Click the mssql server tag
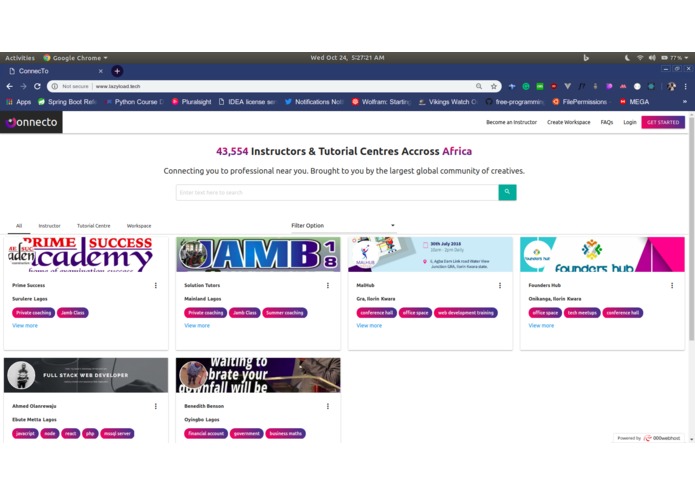This screenshot has height=494, width=695. pos(117,434)
